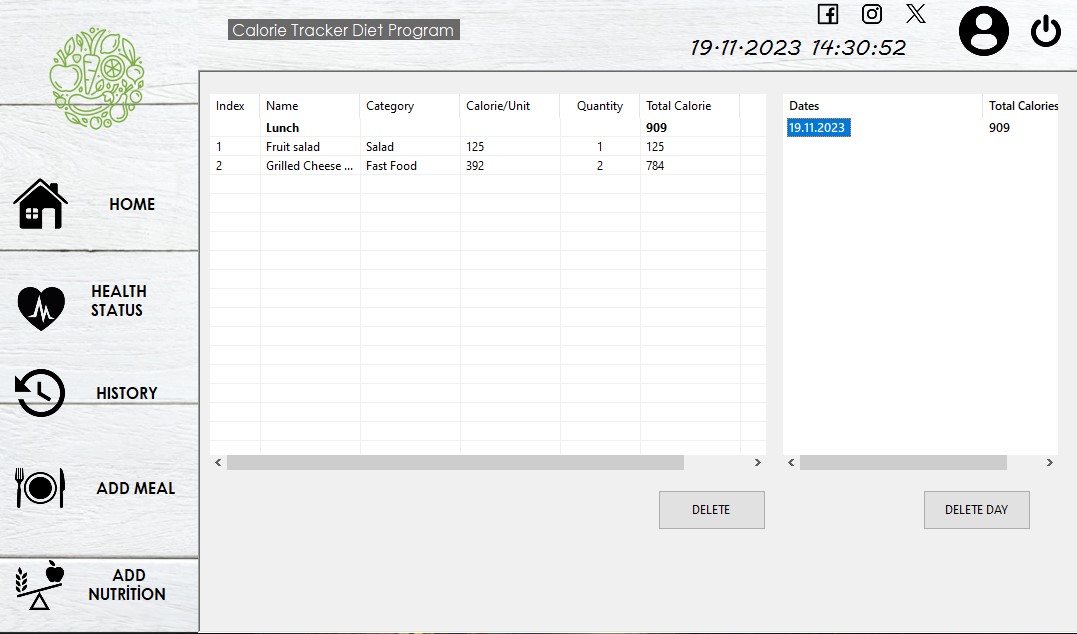
Task: Click the house Home icon
Action: [x=41, y=204]
